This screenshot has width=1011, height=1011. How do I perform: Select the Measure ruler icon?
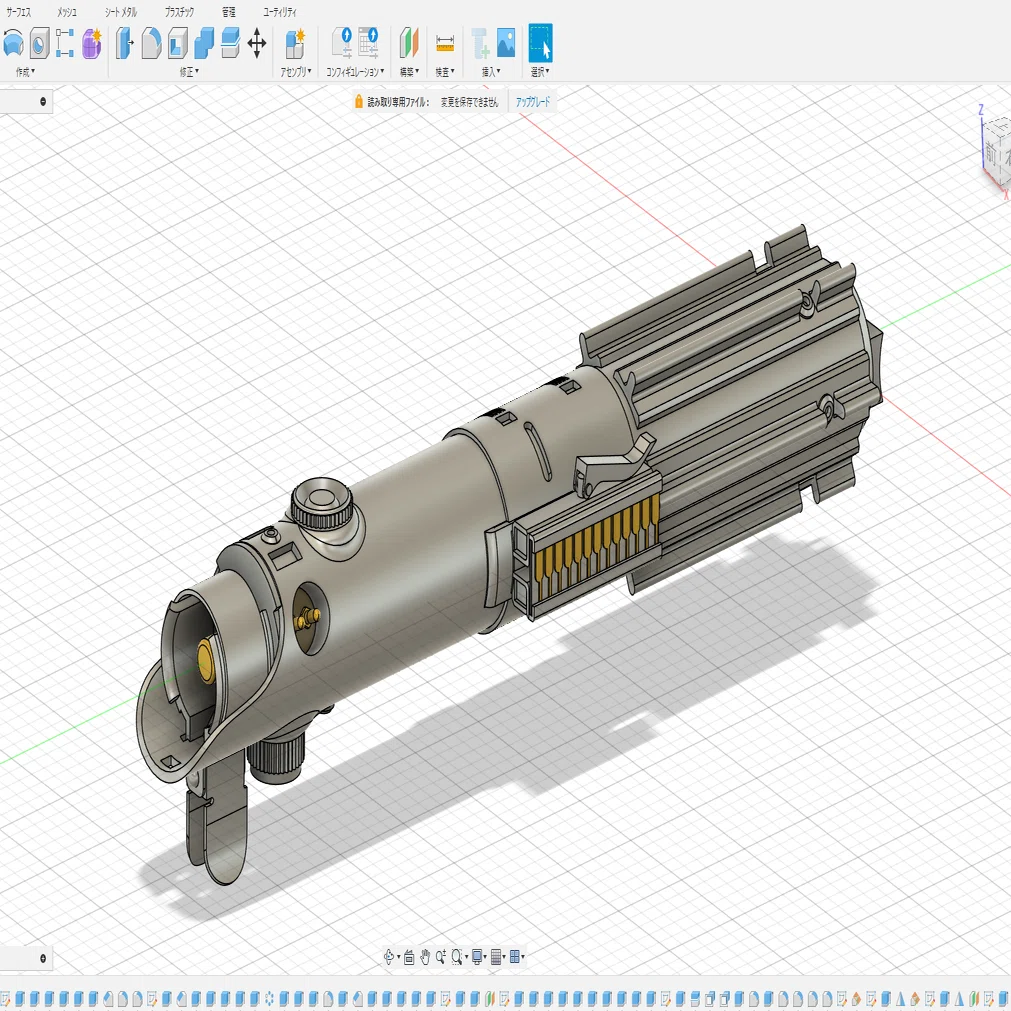point(445,43)
